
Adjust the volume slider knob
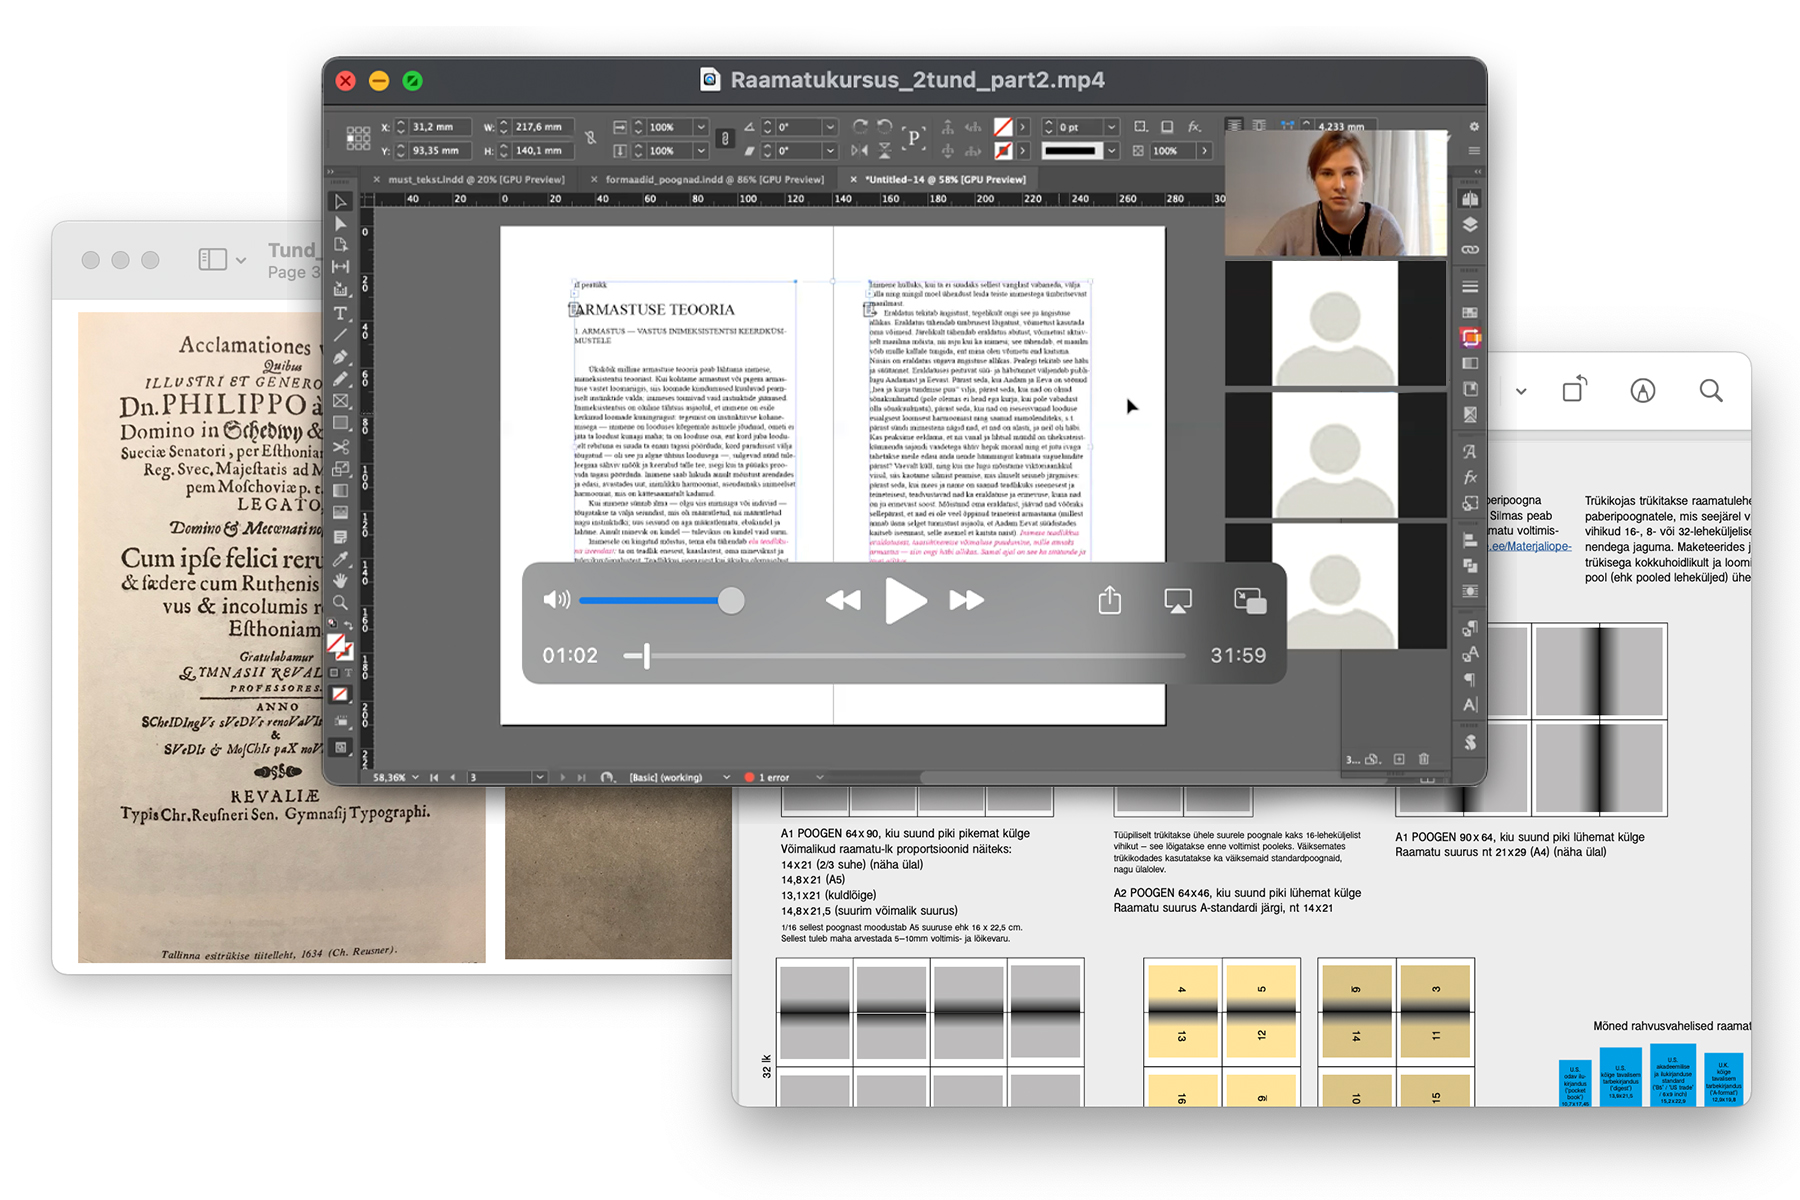pos(731,600)
